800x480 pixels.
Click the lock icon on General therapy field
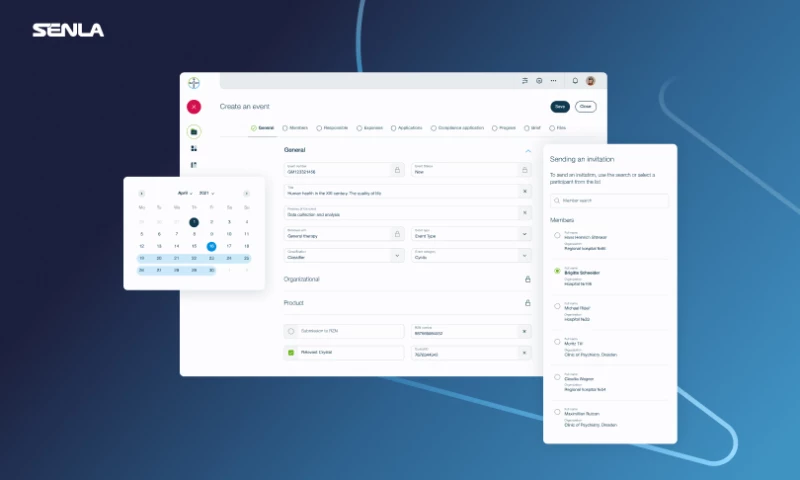[x=397, y=234]
